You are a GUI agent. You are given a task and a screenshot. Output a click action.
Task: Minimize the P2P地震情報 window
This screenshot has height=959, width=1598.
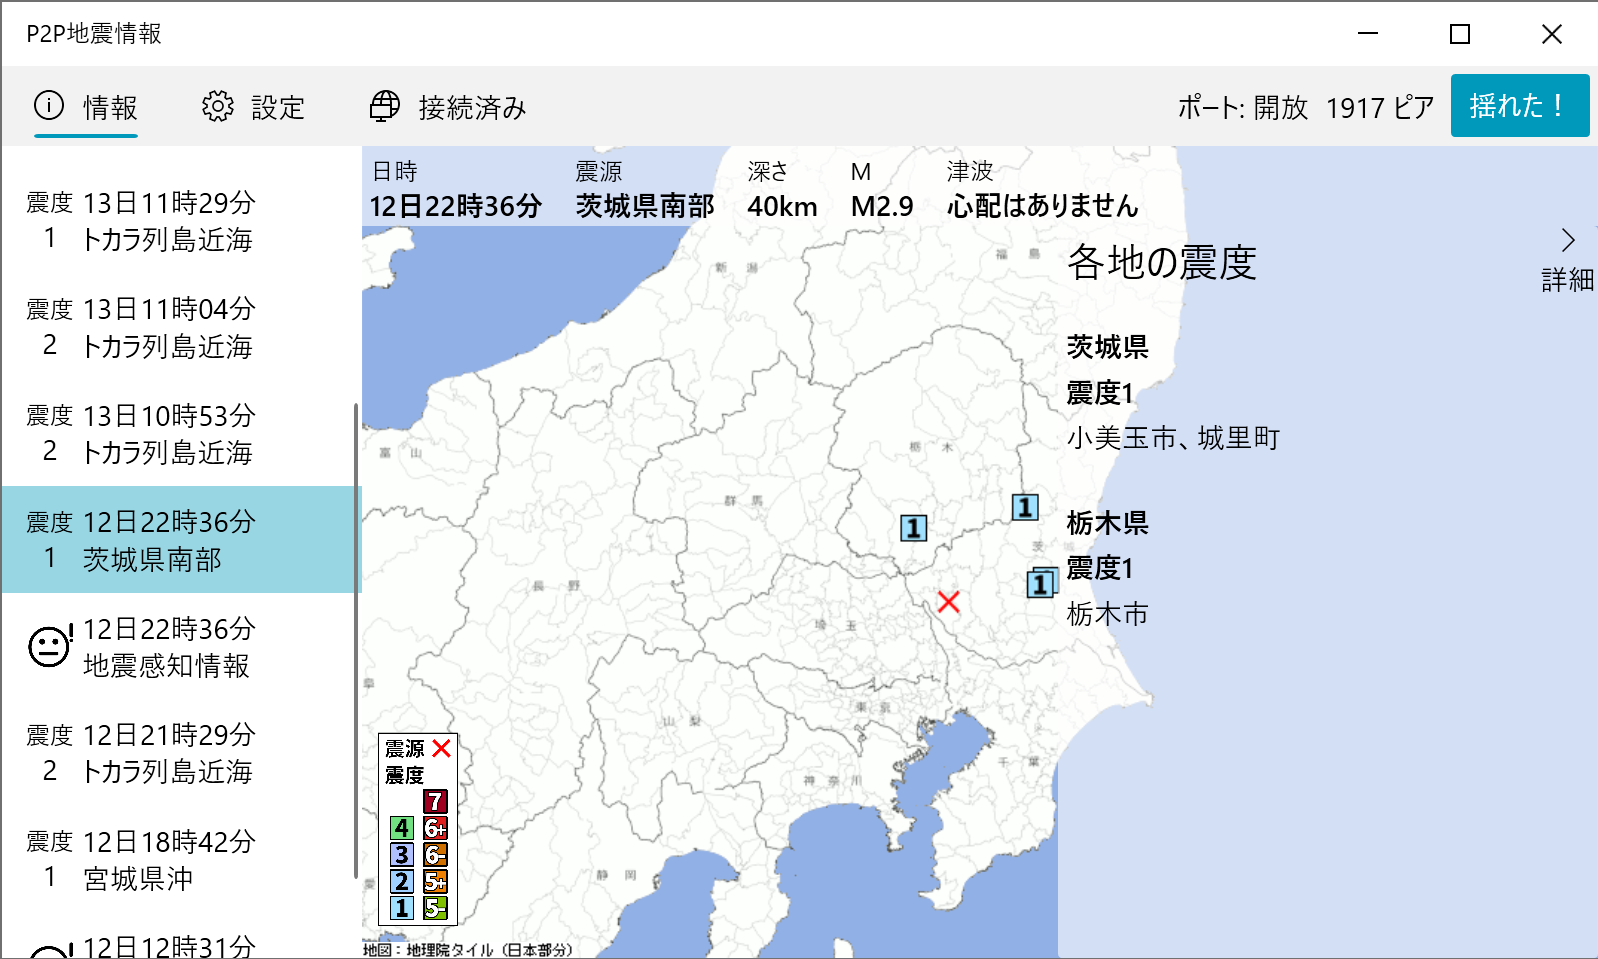1368,34
